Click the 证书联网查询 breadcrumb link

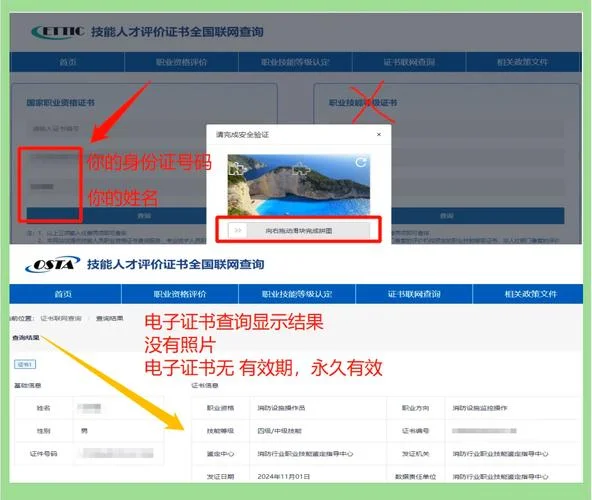(61, 318)
